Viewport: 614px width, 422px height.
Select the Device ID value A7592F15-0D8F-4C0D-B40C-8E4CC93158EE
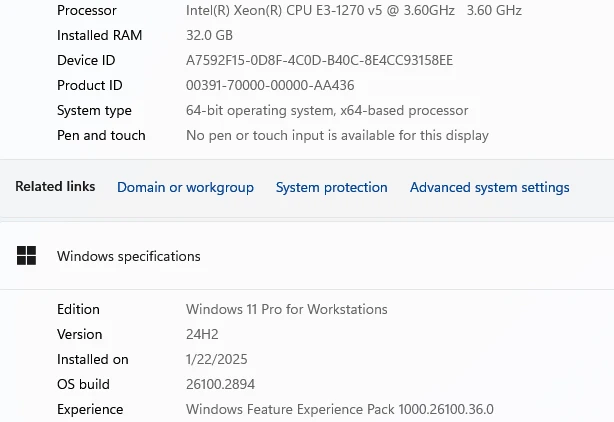coord(319,60)
